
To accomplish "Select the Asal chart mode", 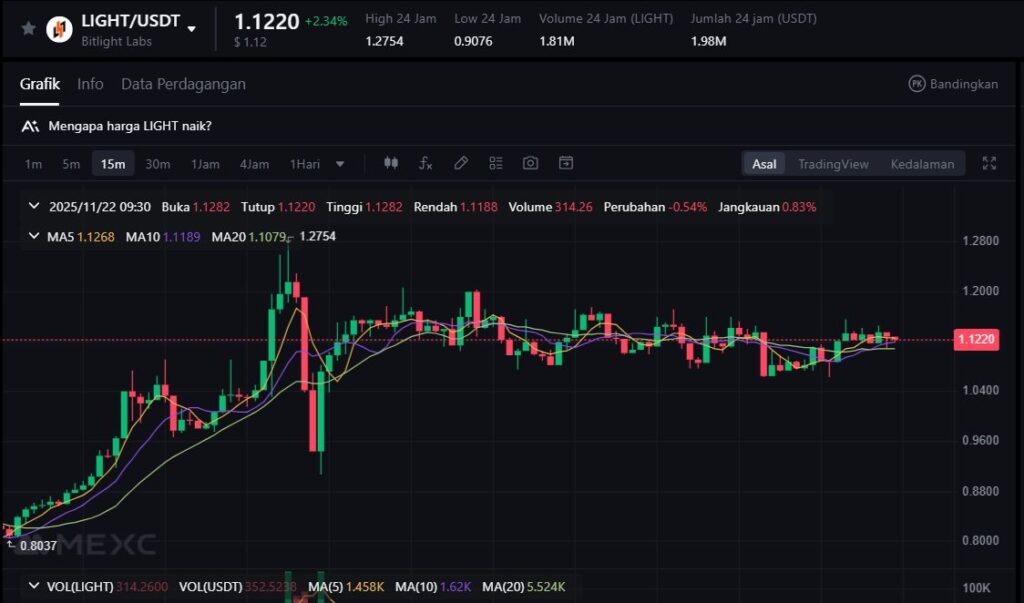I will click(x=764, y=164).
